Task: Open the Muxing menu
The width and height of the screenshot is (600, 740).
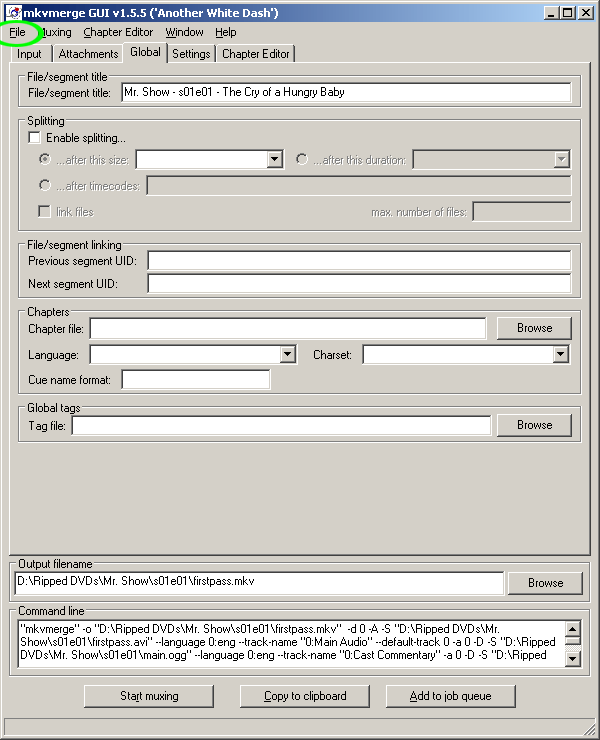Action: pos(56,32)
